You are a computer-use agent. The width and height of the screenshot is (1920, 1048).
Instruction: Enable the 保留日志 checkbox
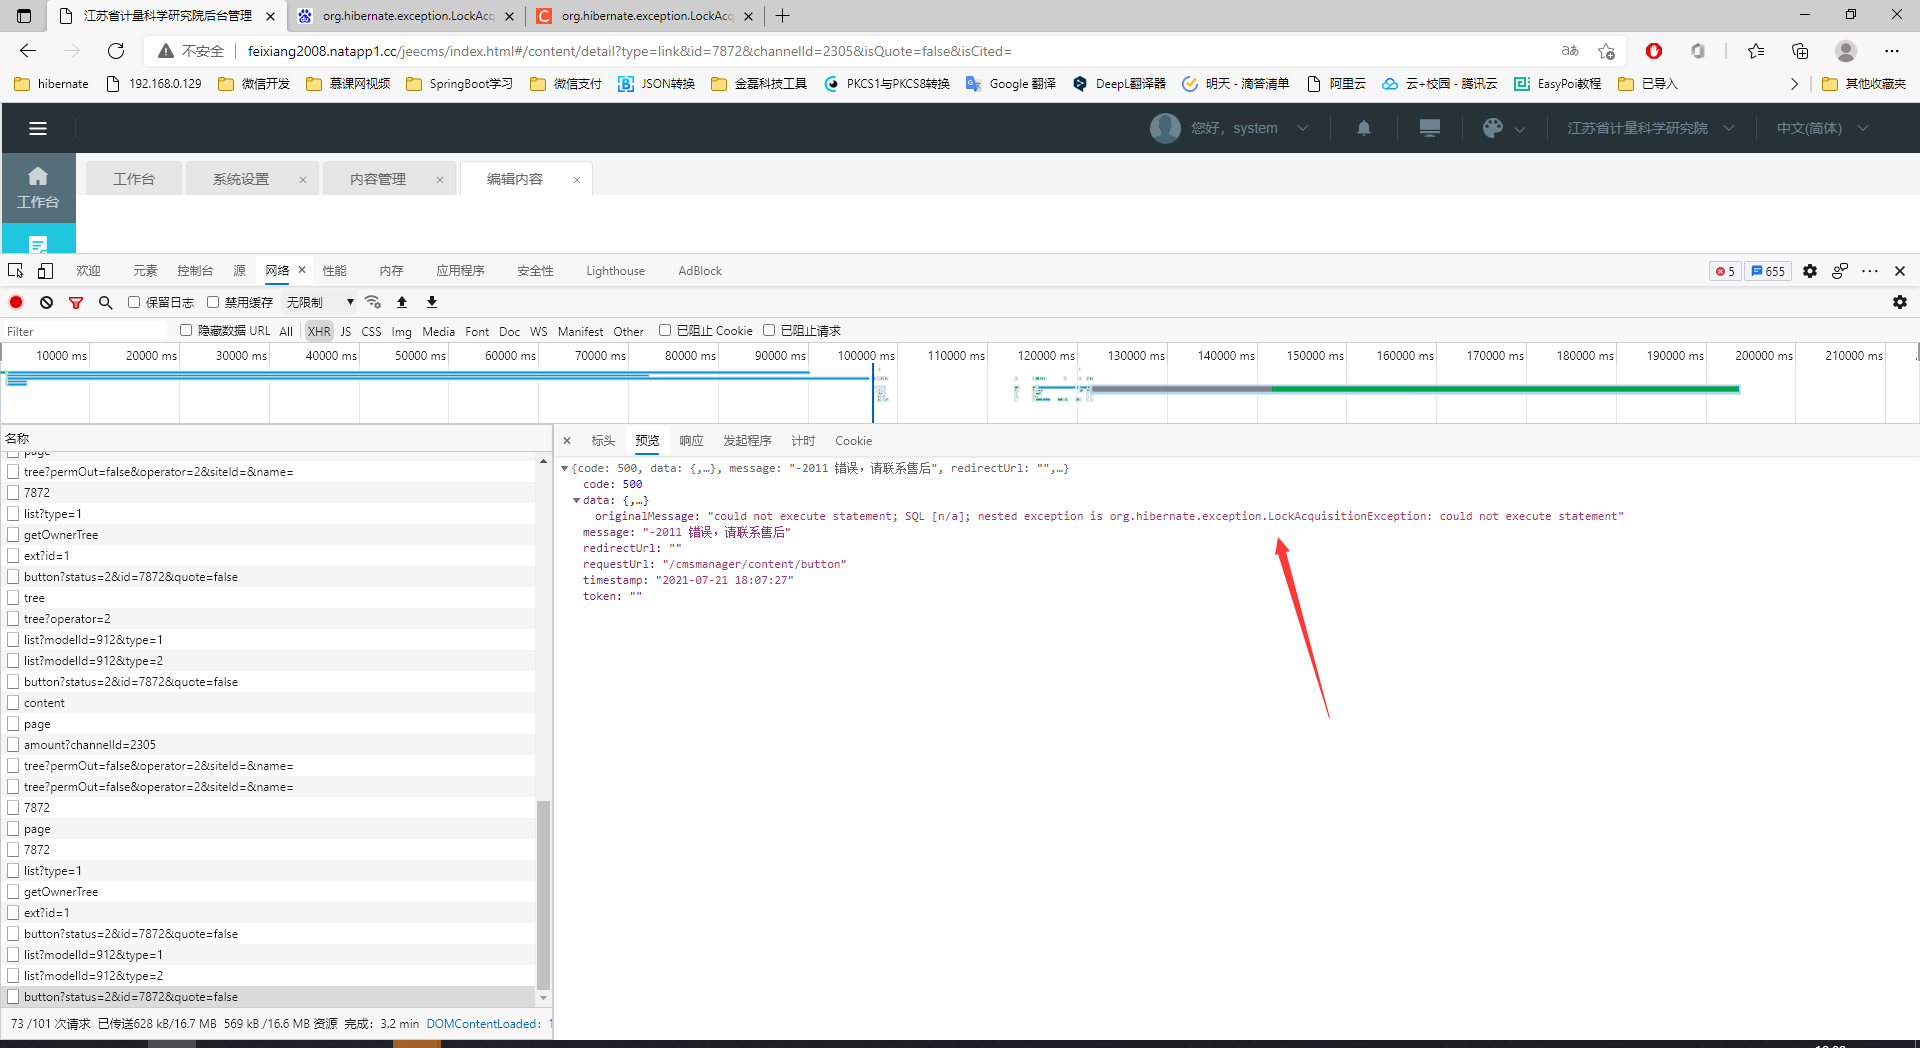coord(134,302)
